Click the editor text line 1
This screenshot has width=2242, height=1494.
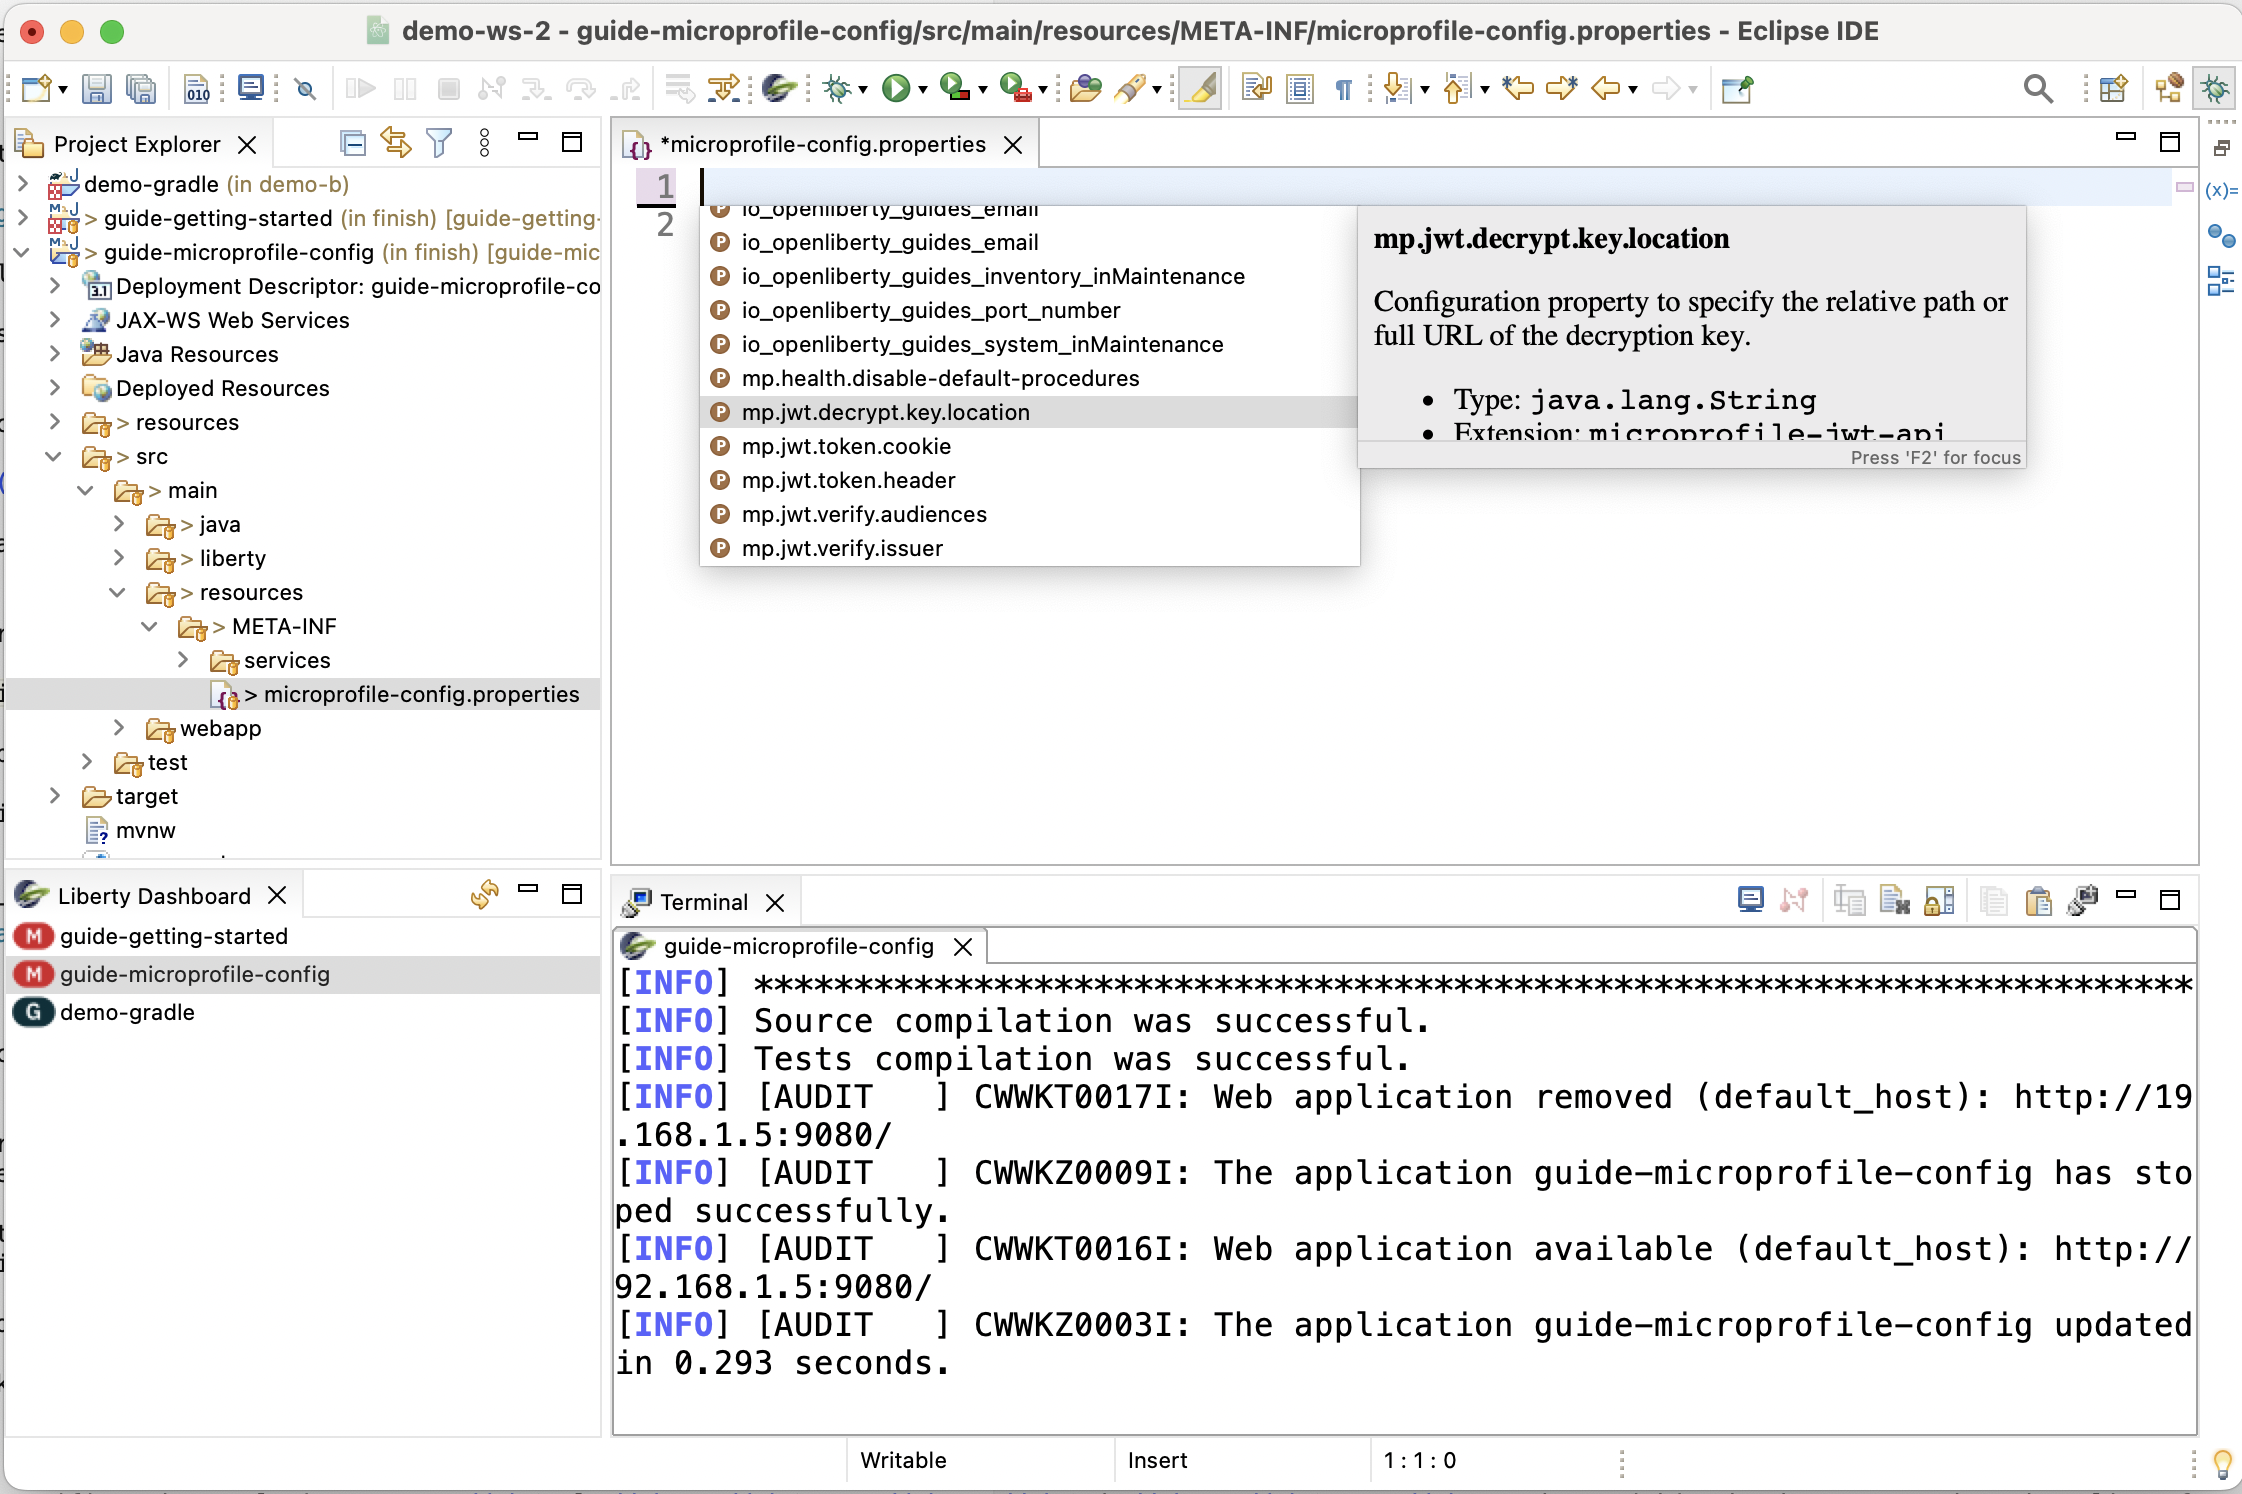tap(1435, 186)
